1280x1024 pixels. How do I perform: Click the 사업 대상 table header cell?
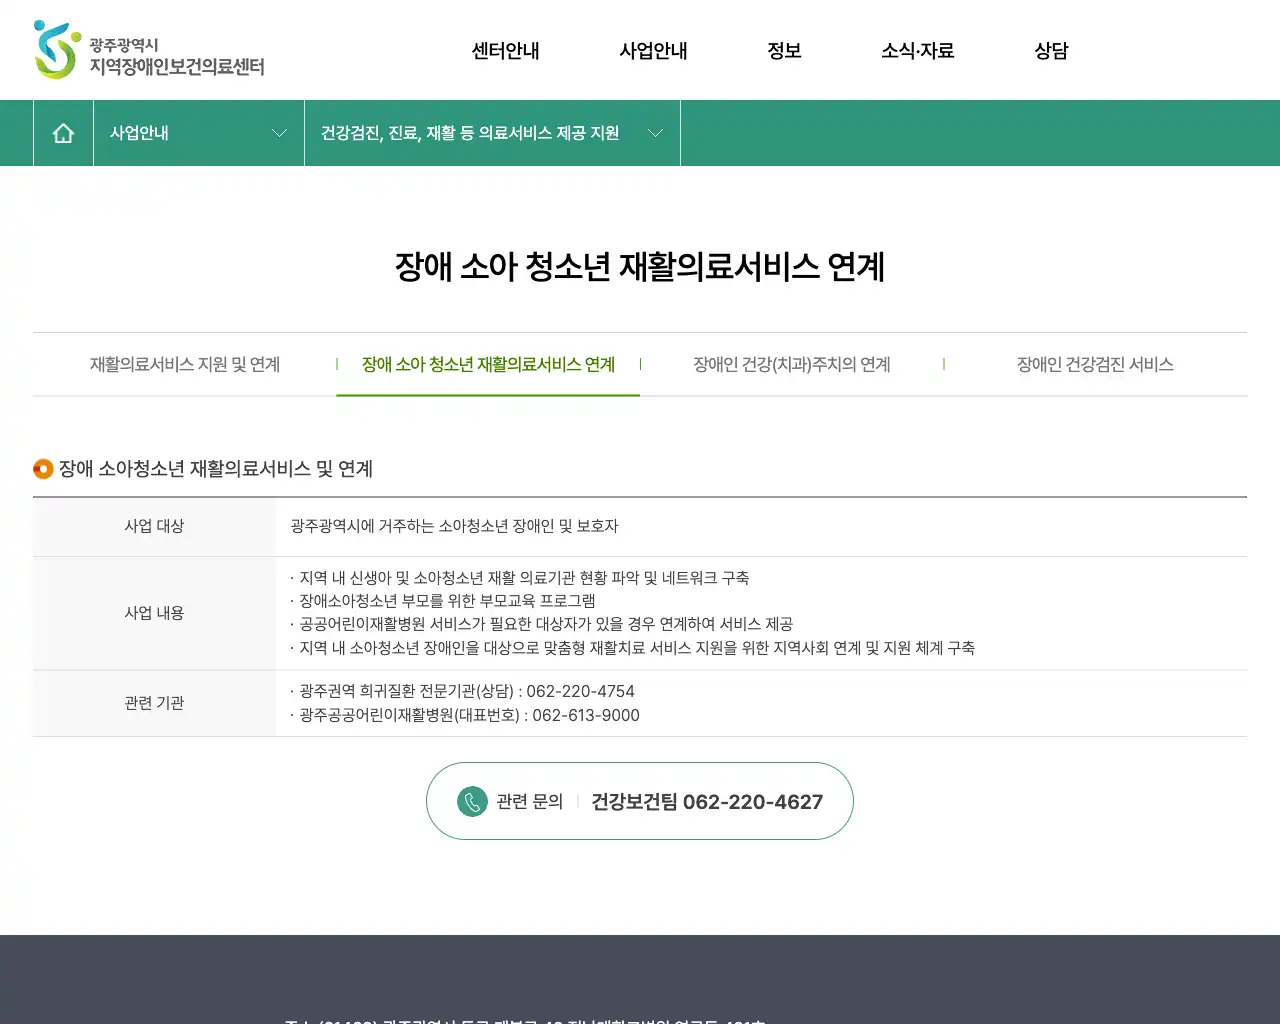pyautogui.click(x=154, y=526)
